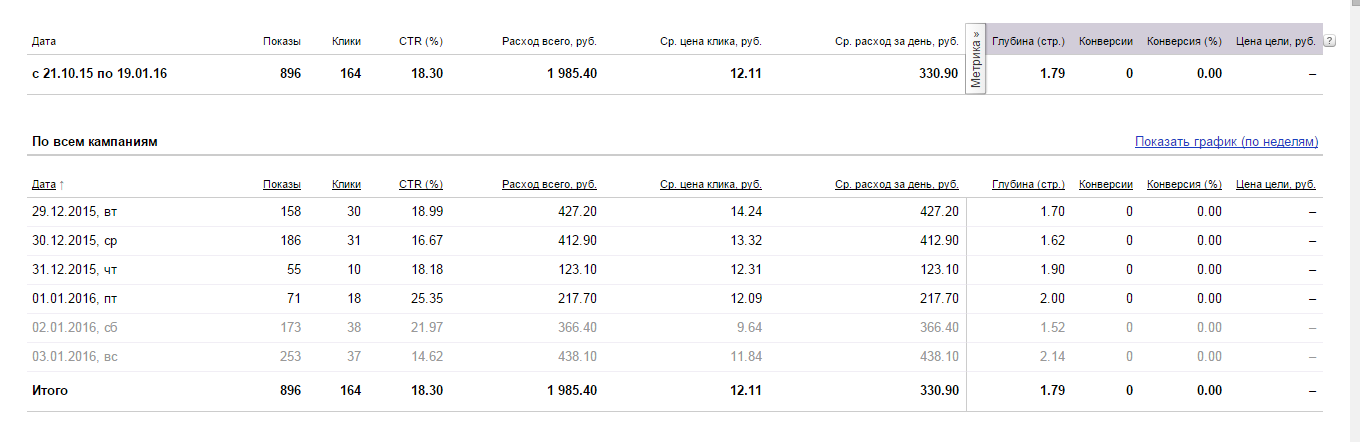Click the question mark help icon
The height and width of the screenshot is (442, 1360).
(x=1330, y=41)
